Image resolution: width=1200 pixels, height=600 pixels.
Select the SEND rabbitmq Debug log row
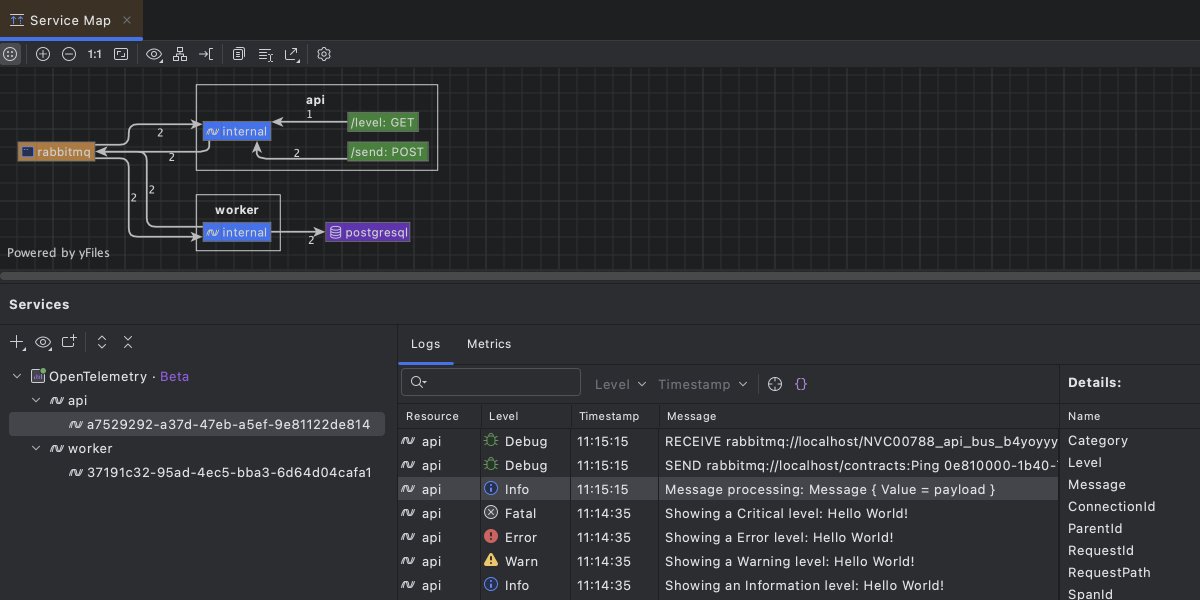pos(728,465)
